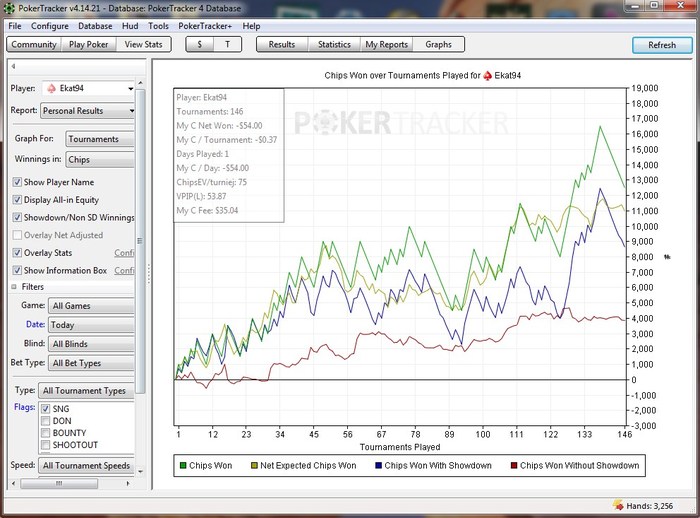This screenshot has height=518, width=700.
Task: Select the $ cash games button
Action: (x=200, y=44)
